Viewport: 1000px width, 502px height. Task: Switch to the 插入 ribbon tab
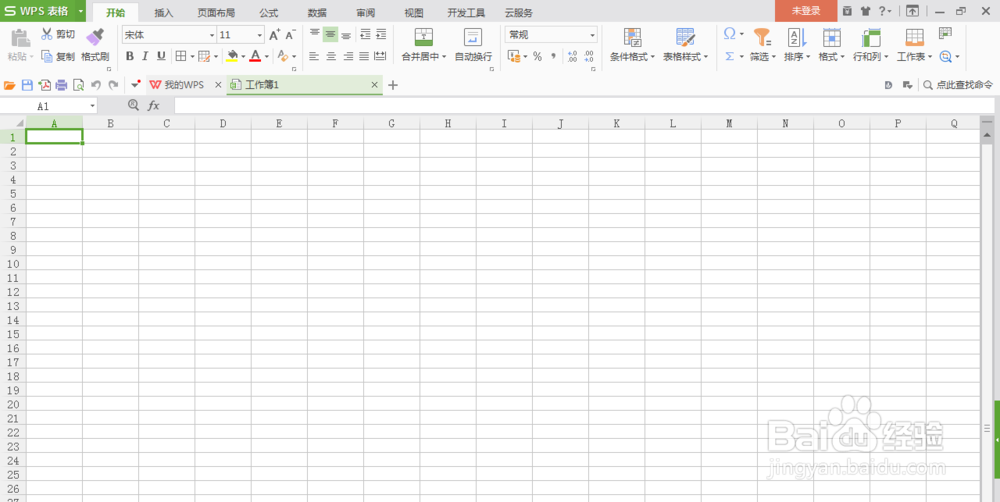[164, 13]
